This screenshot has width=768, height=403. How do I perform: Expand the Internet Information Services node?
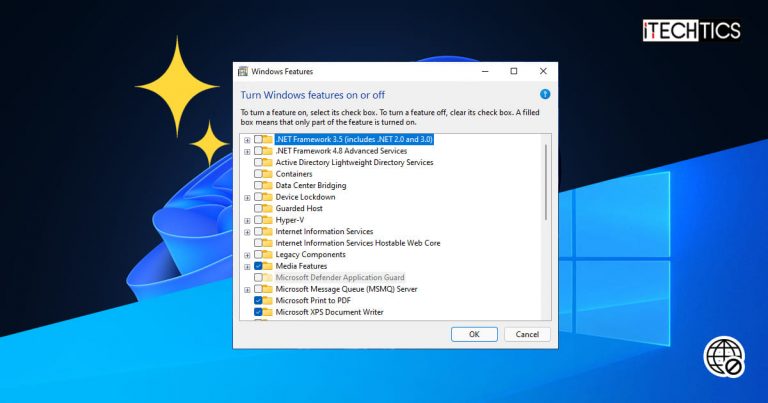(x=247, y=232)
